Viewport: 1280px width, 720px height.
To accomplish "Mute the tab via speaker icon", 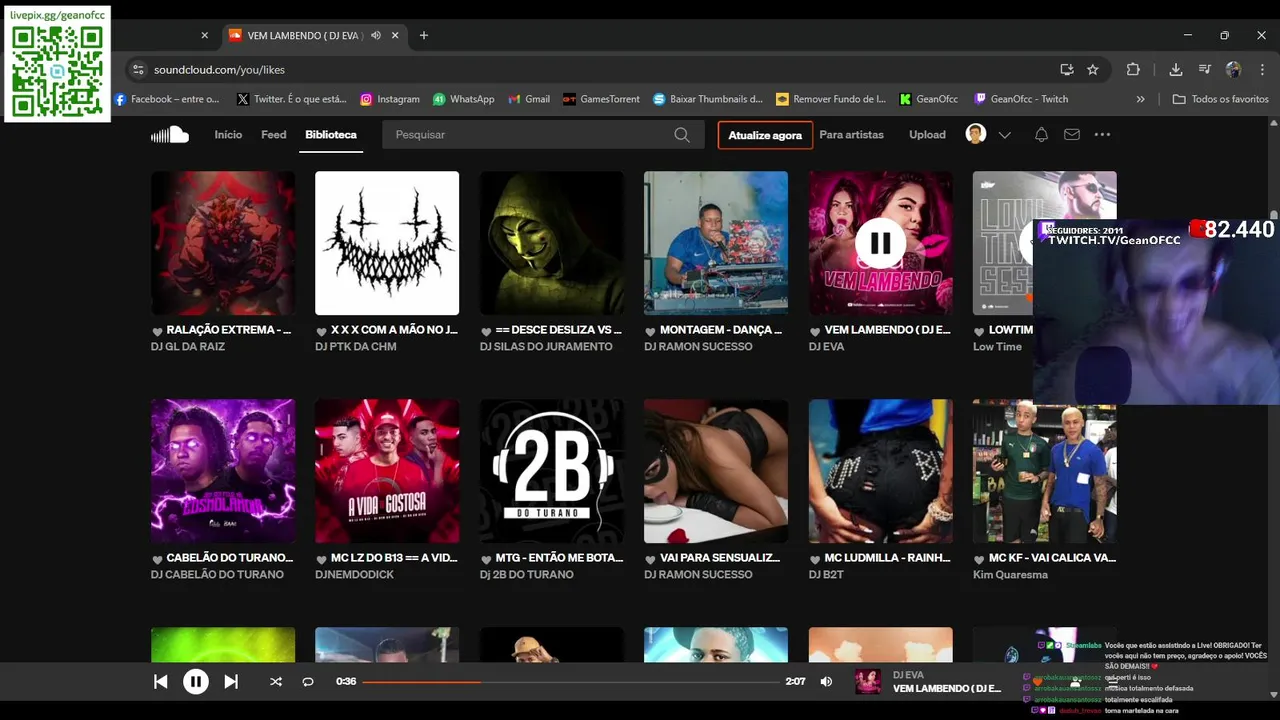I will (x=376, y=35).
